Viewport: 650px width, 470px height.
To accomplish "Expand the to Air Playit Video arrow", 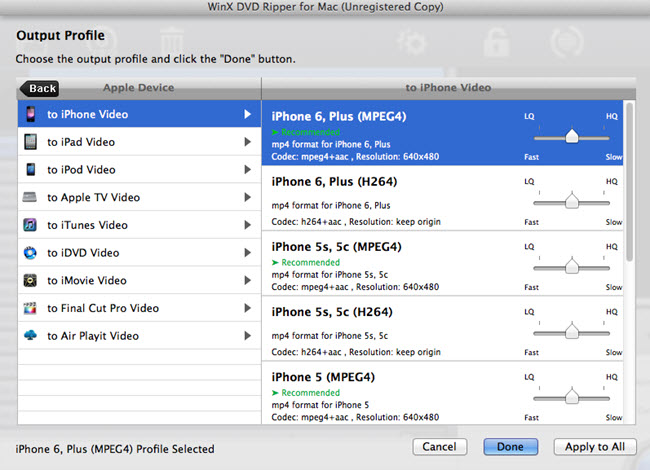I will (247, 336).
